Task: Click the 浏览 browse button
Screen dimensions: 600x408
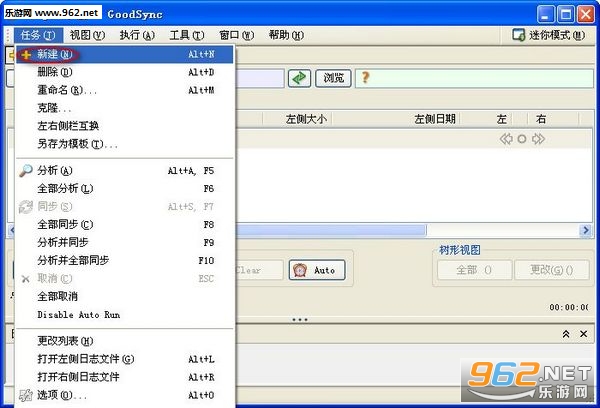Action: pyautogui.click(x=333, y=78)
